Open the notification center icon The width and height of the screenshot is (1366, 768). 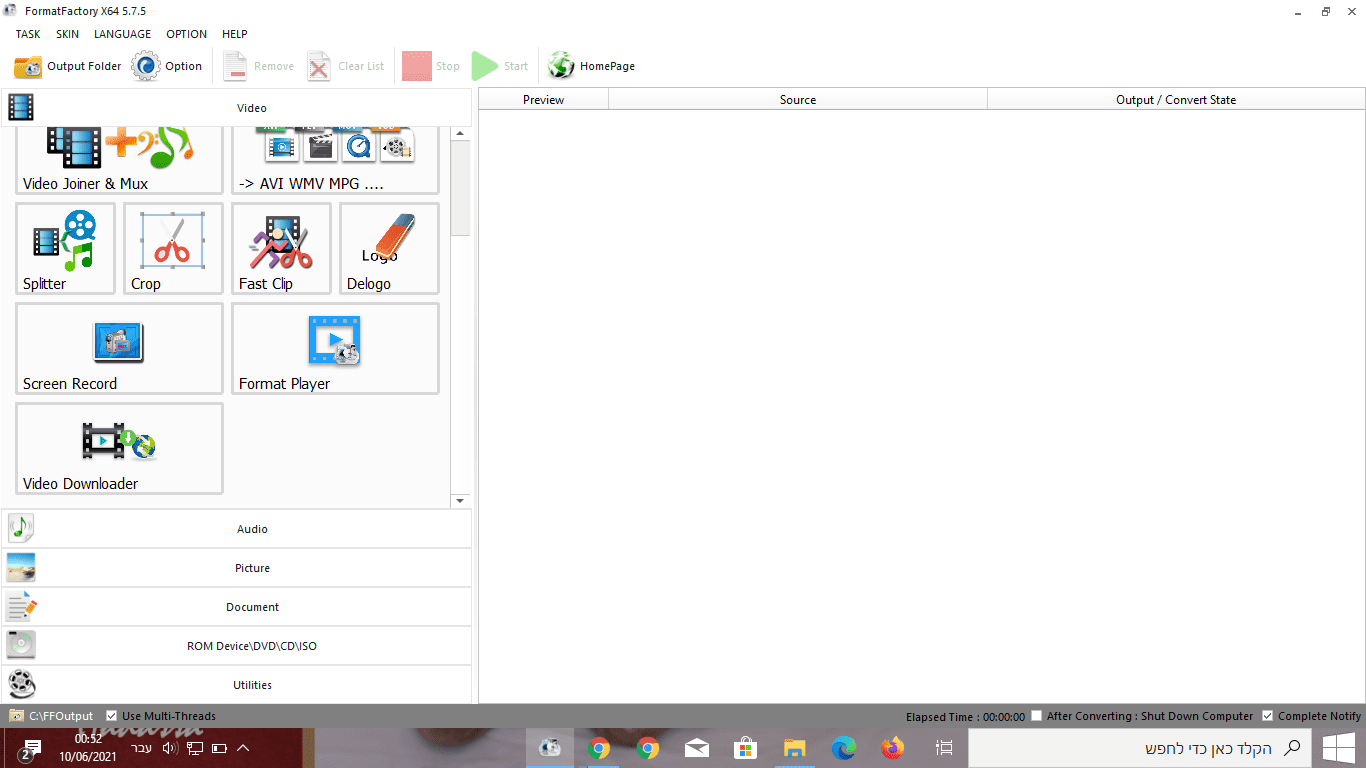click(x=29, y=748)
